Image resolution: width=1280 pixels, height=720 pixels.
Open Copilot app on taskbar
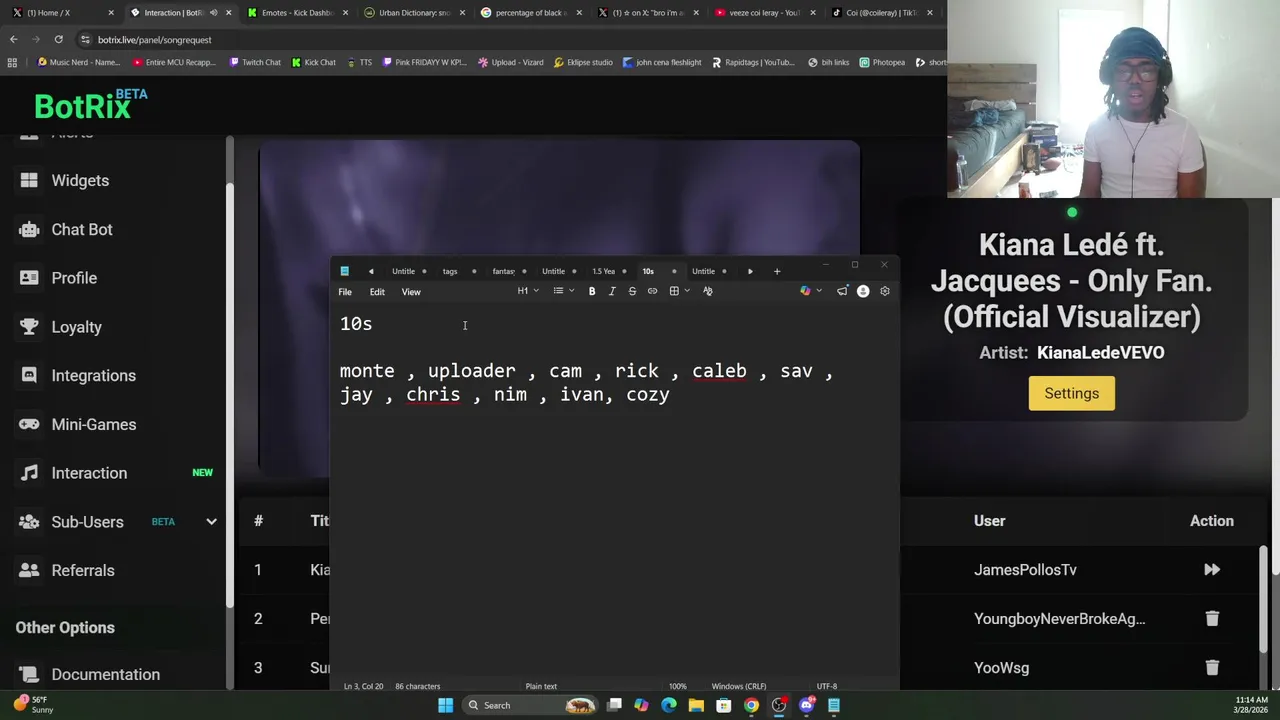pyautogui.click(x=641, y=705)
